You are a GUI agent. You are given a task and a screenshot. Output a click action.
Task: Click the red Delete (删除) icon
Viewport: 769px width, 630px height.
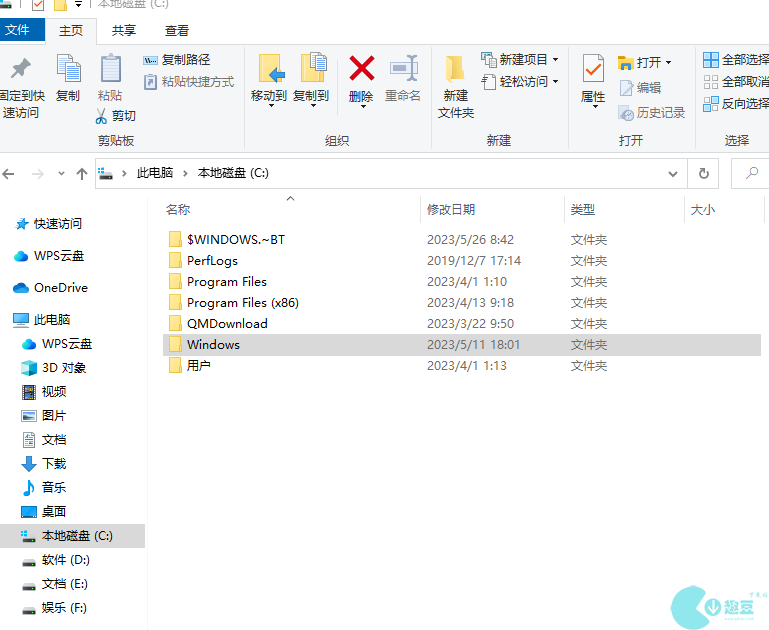point(361,69)
